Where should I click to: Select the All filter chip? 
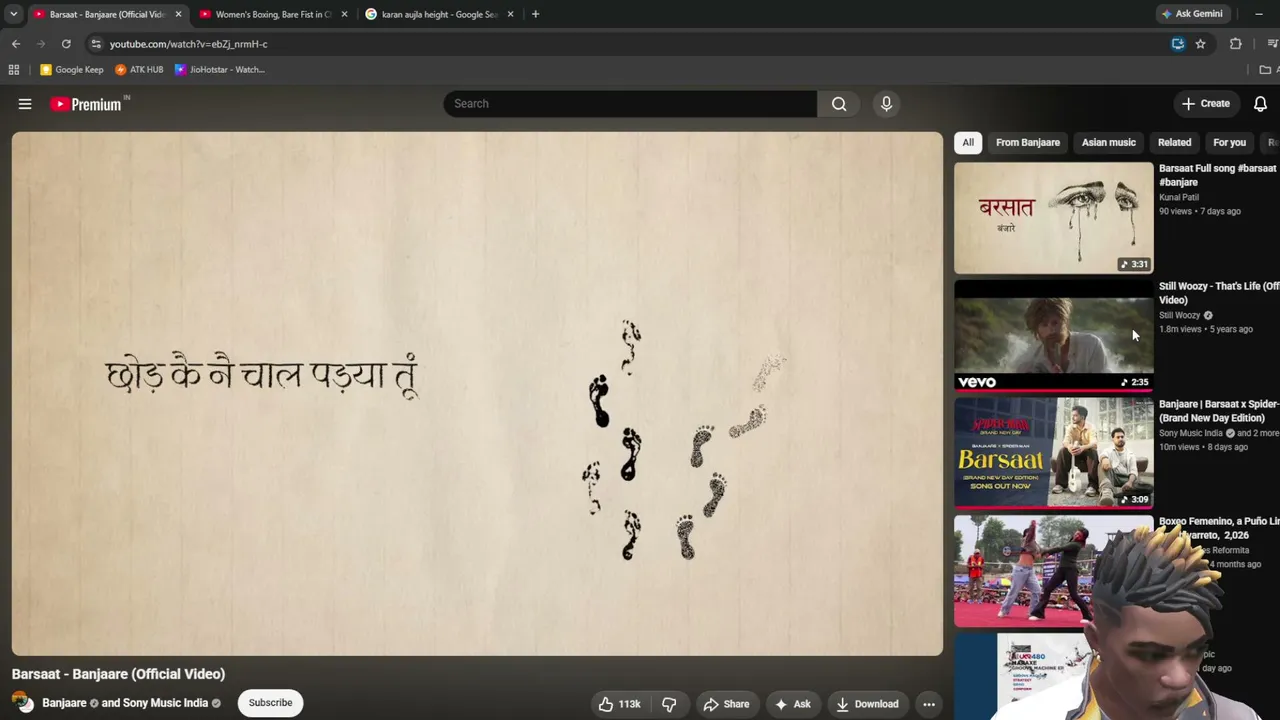[x=968, y=142]
